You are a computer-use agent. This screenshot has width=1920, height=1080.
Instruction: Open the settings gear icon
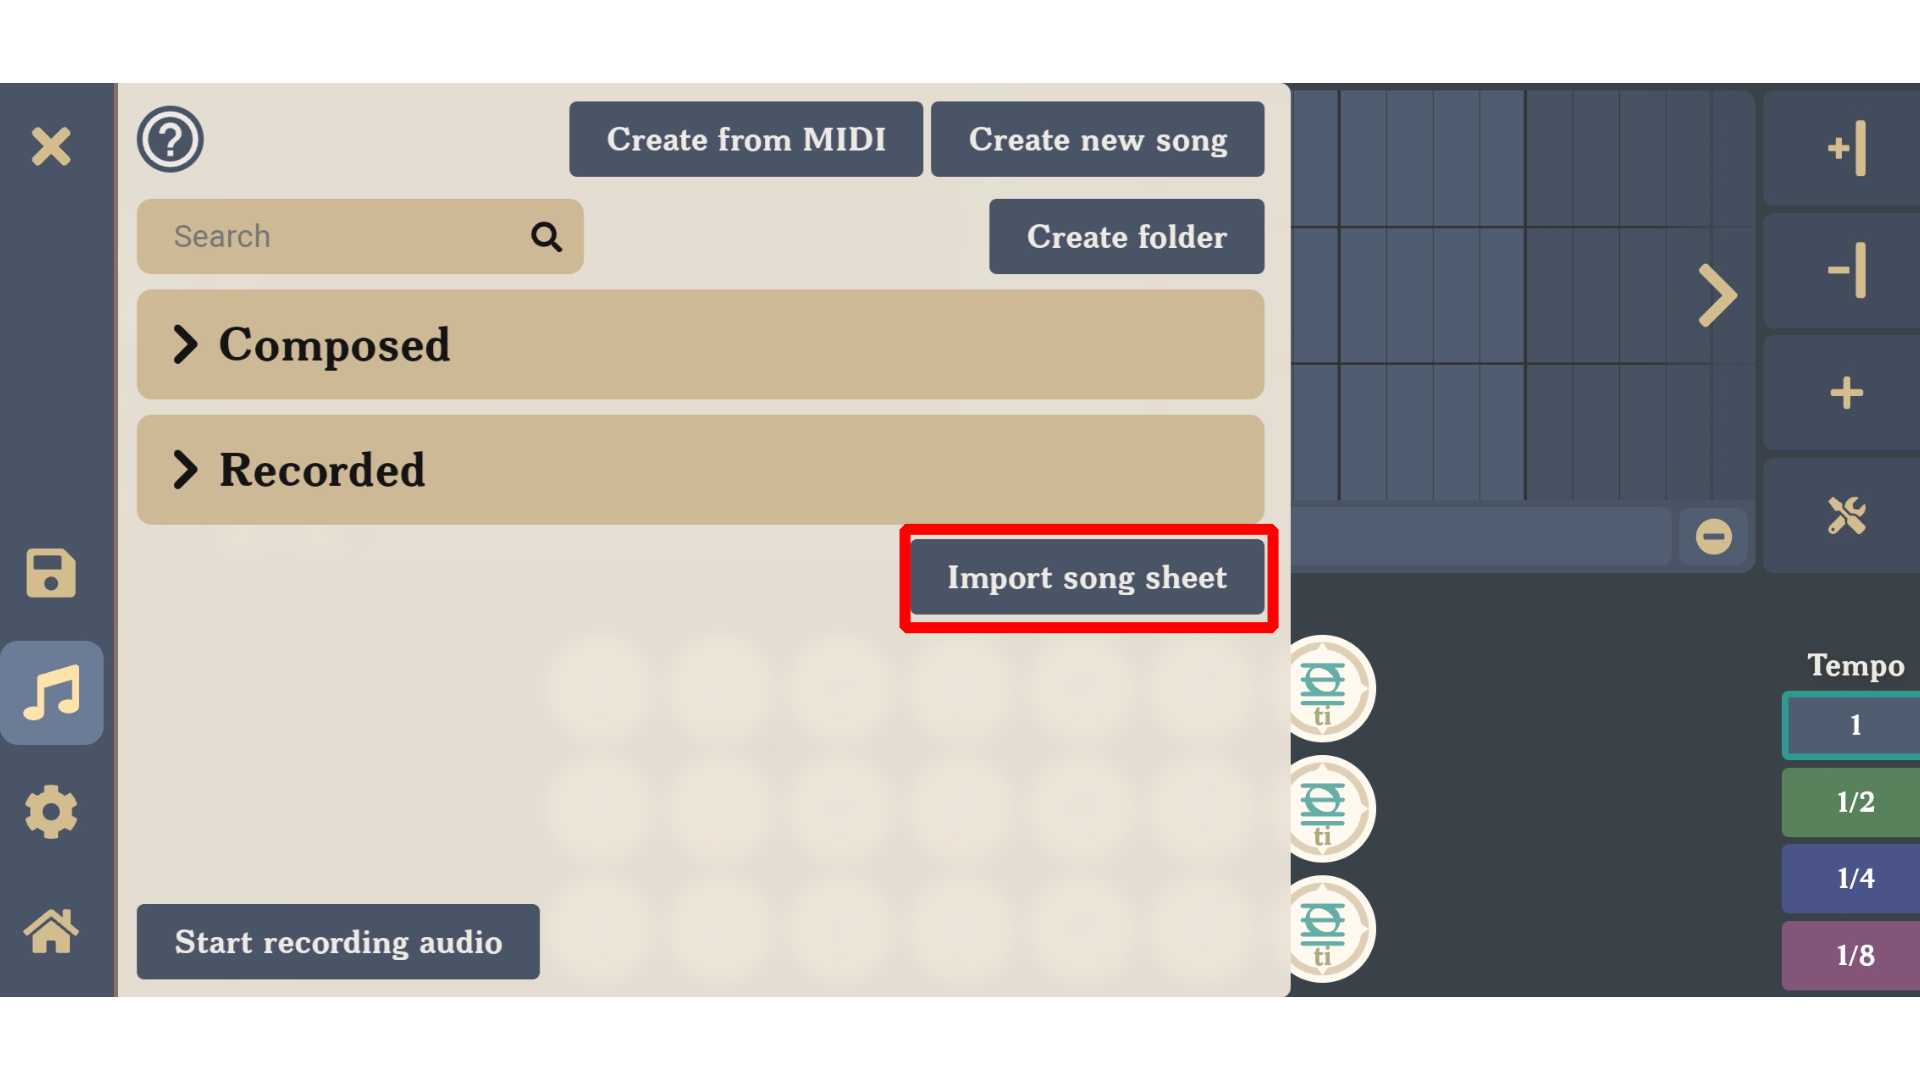[51, 810]
